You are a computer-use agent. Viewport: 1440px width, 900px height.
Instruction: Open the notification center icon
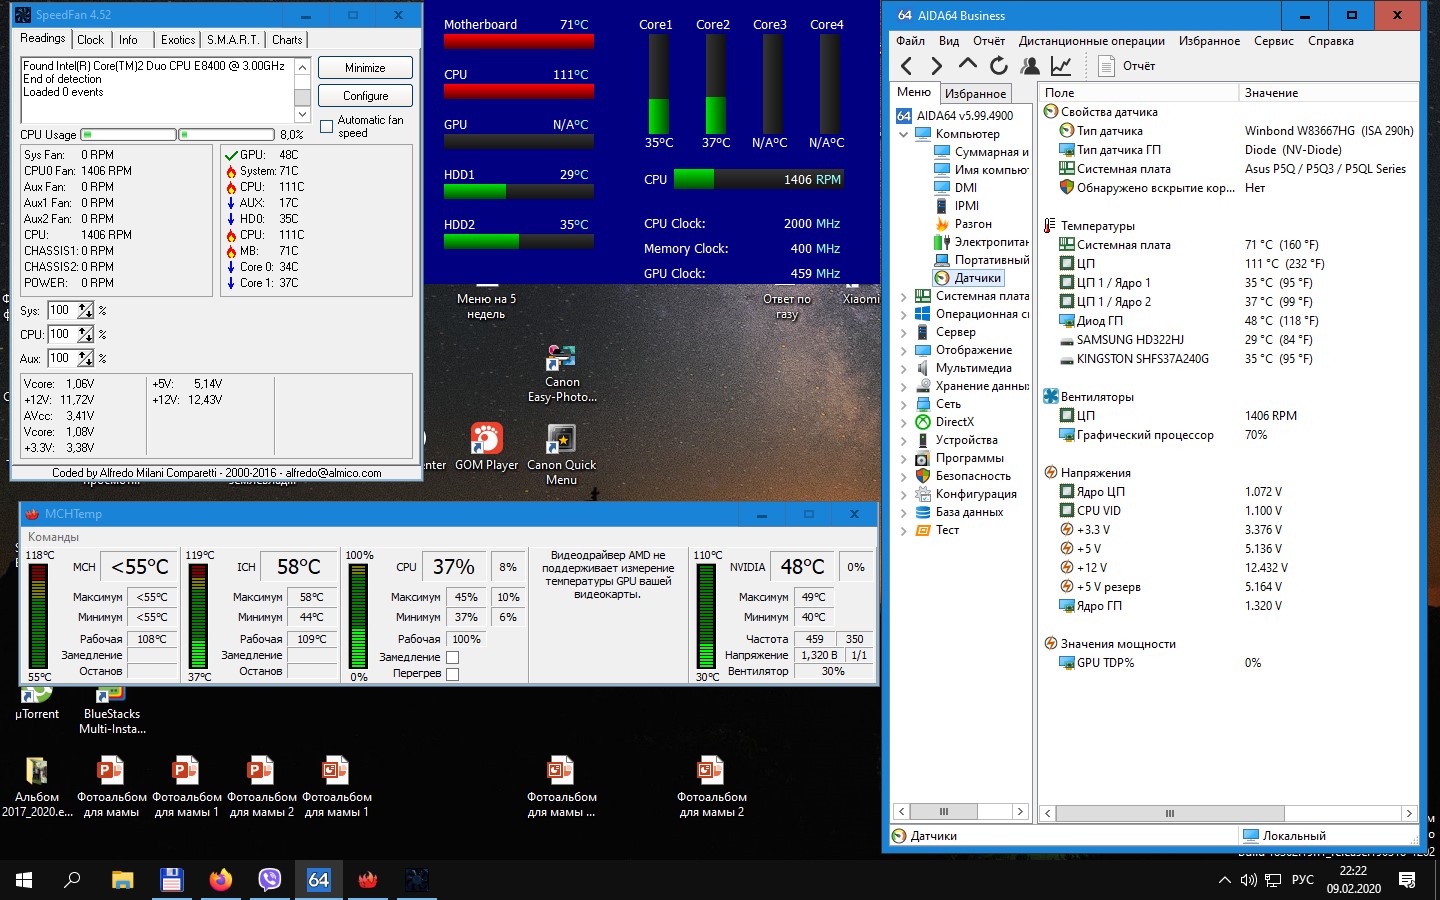click(x=1407, y=880)
